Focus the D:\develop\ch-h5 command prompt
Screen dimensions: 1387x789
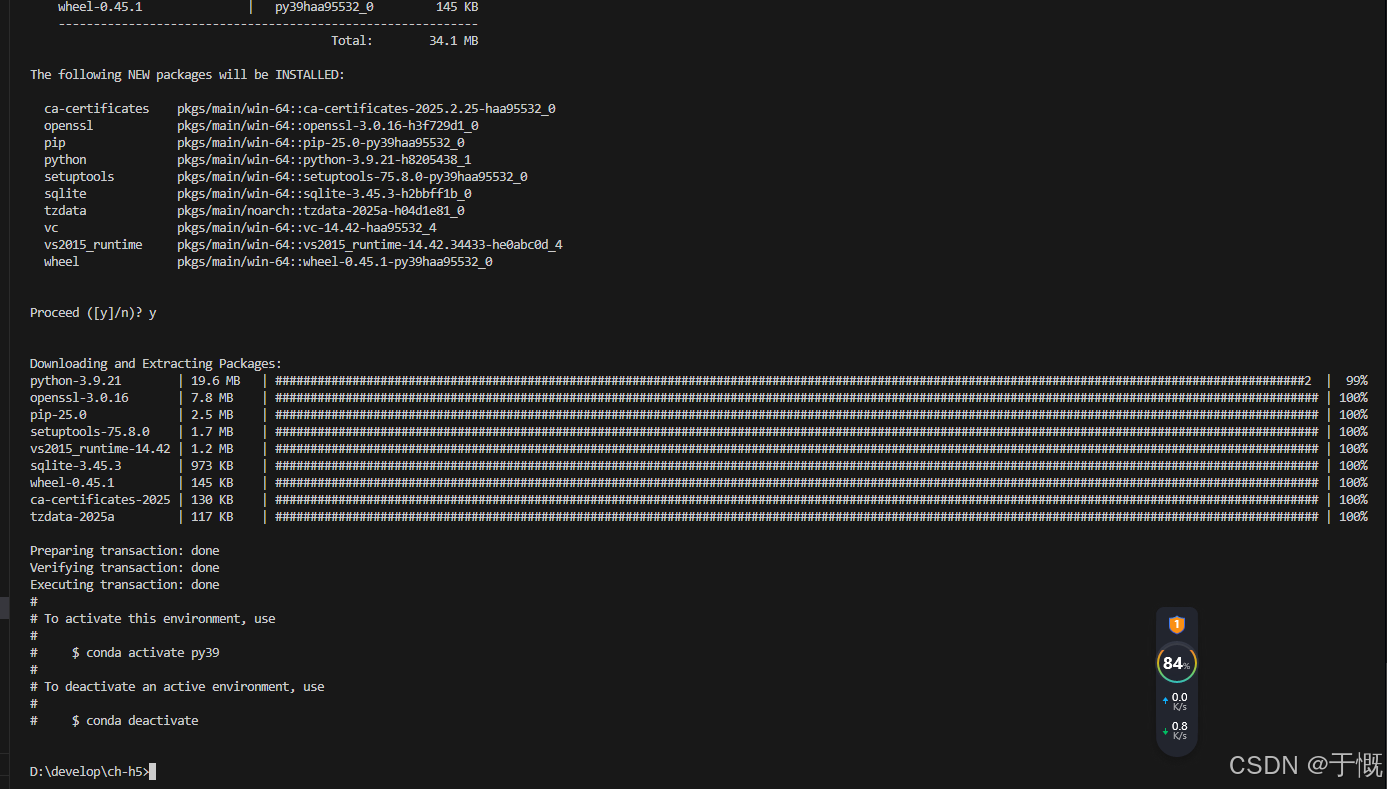(92, 771)
